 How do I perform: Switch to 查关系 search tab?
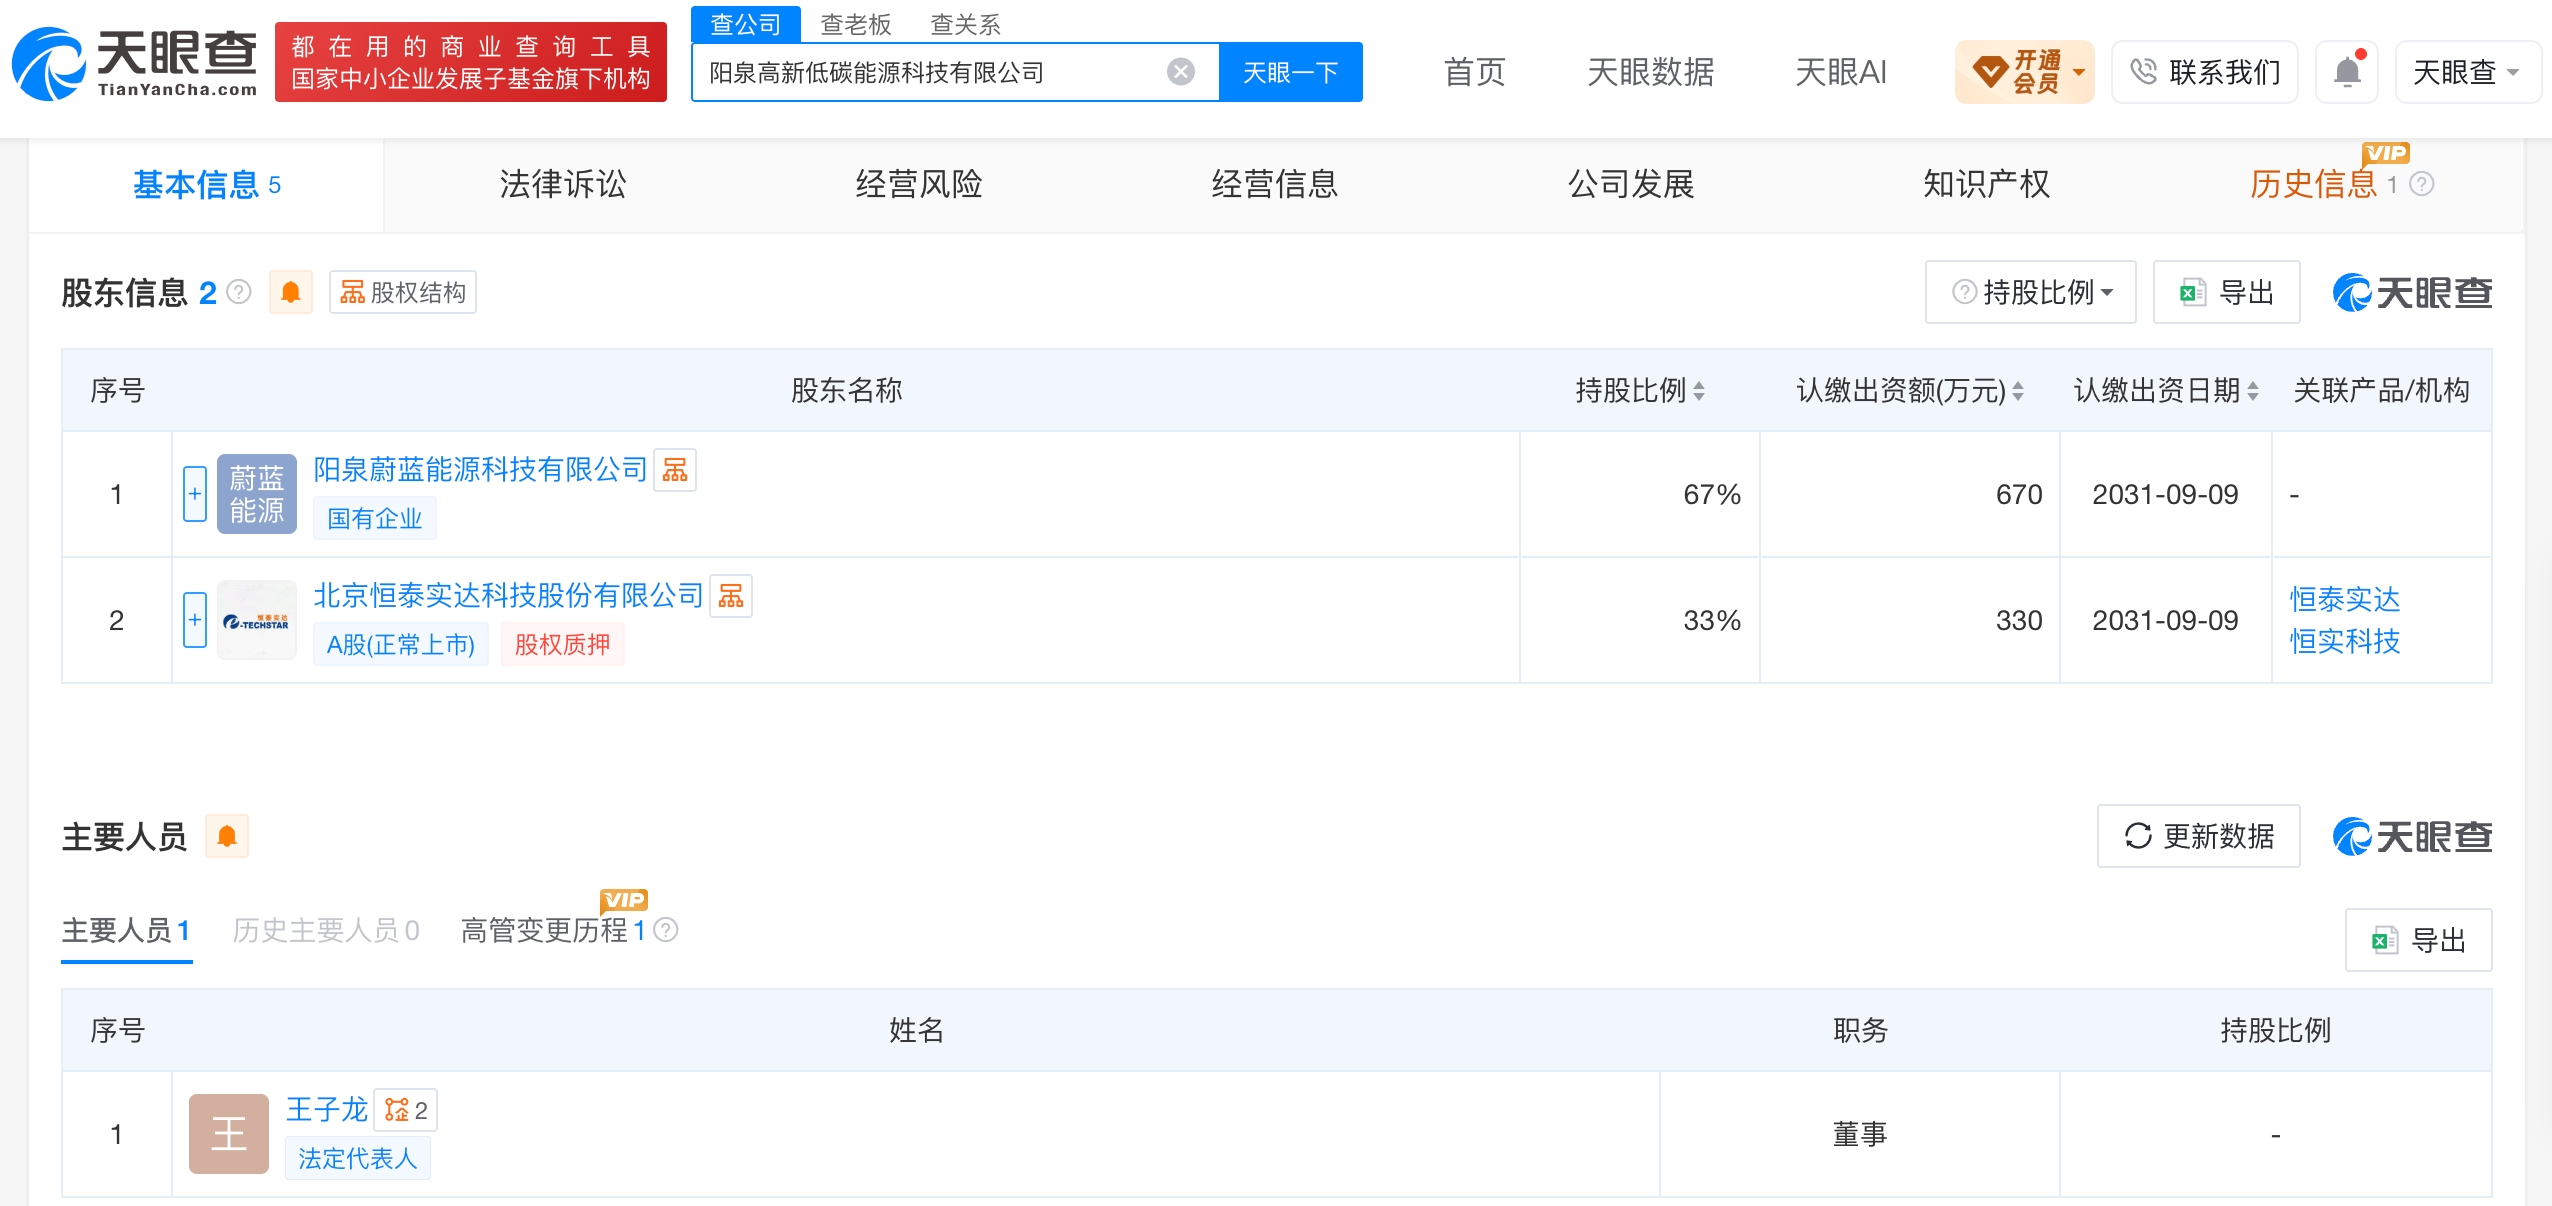pos(966,24)
